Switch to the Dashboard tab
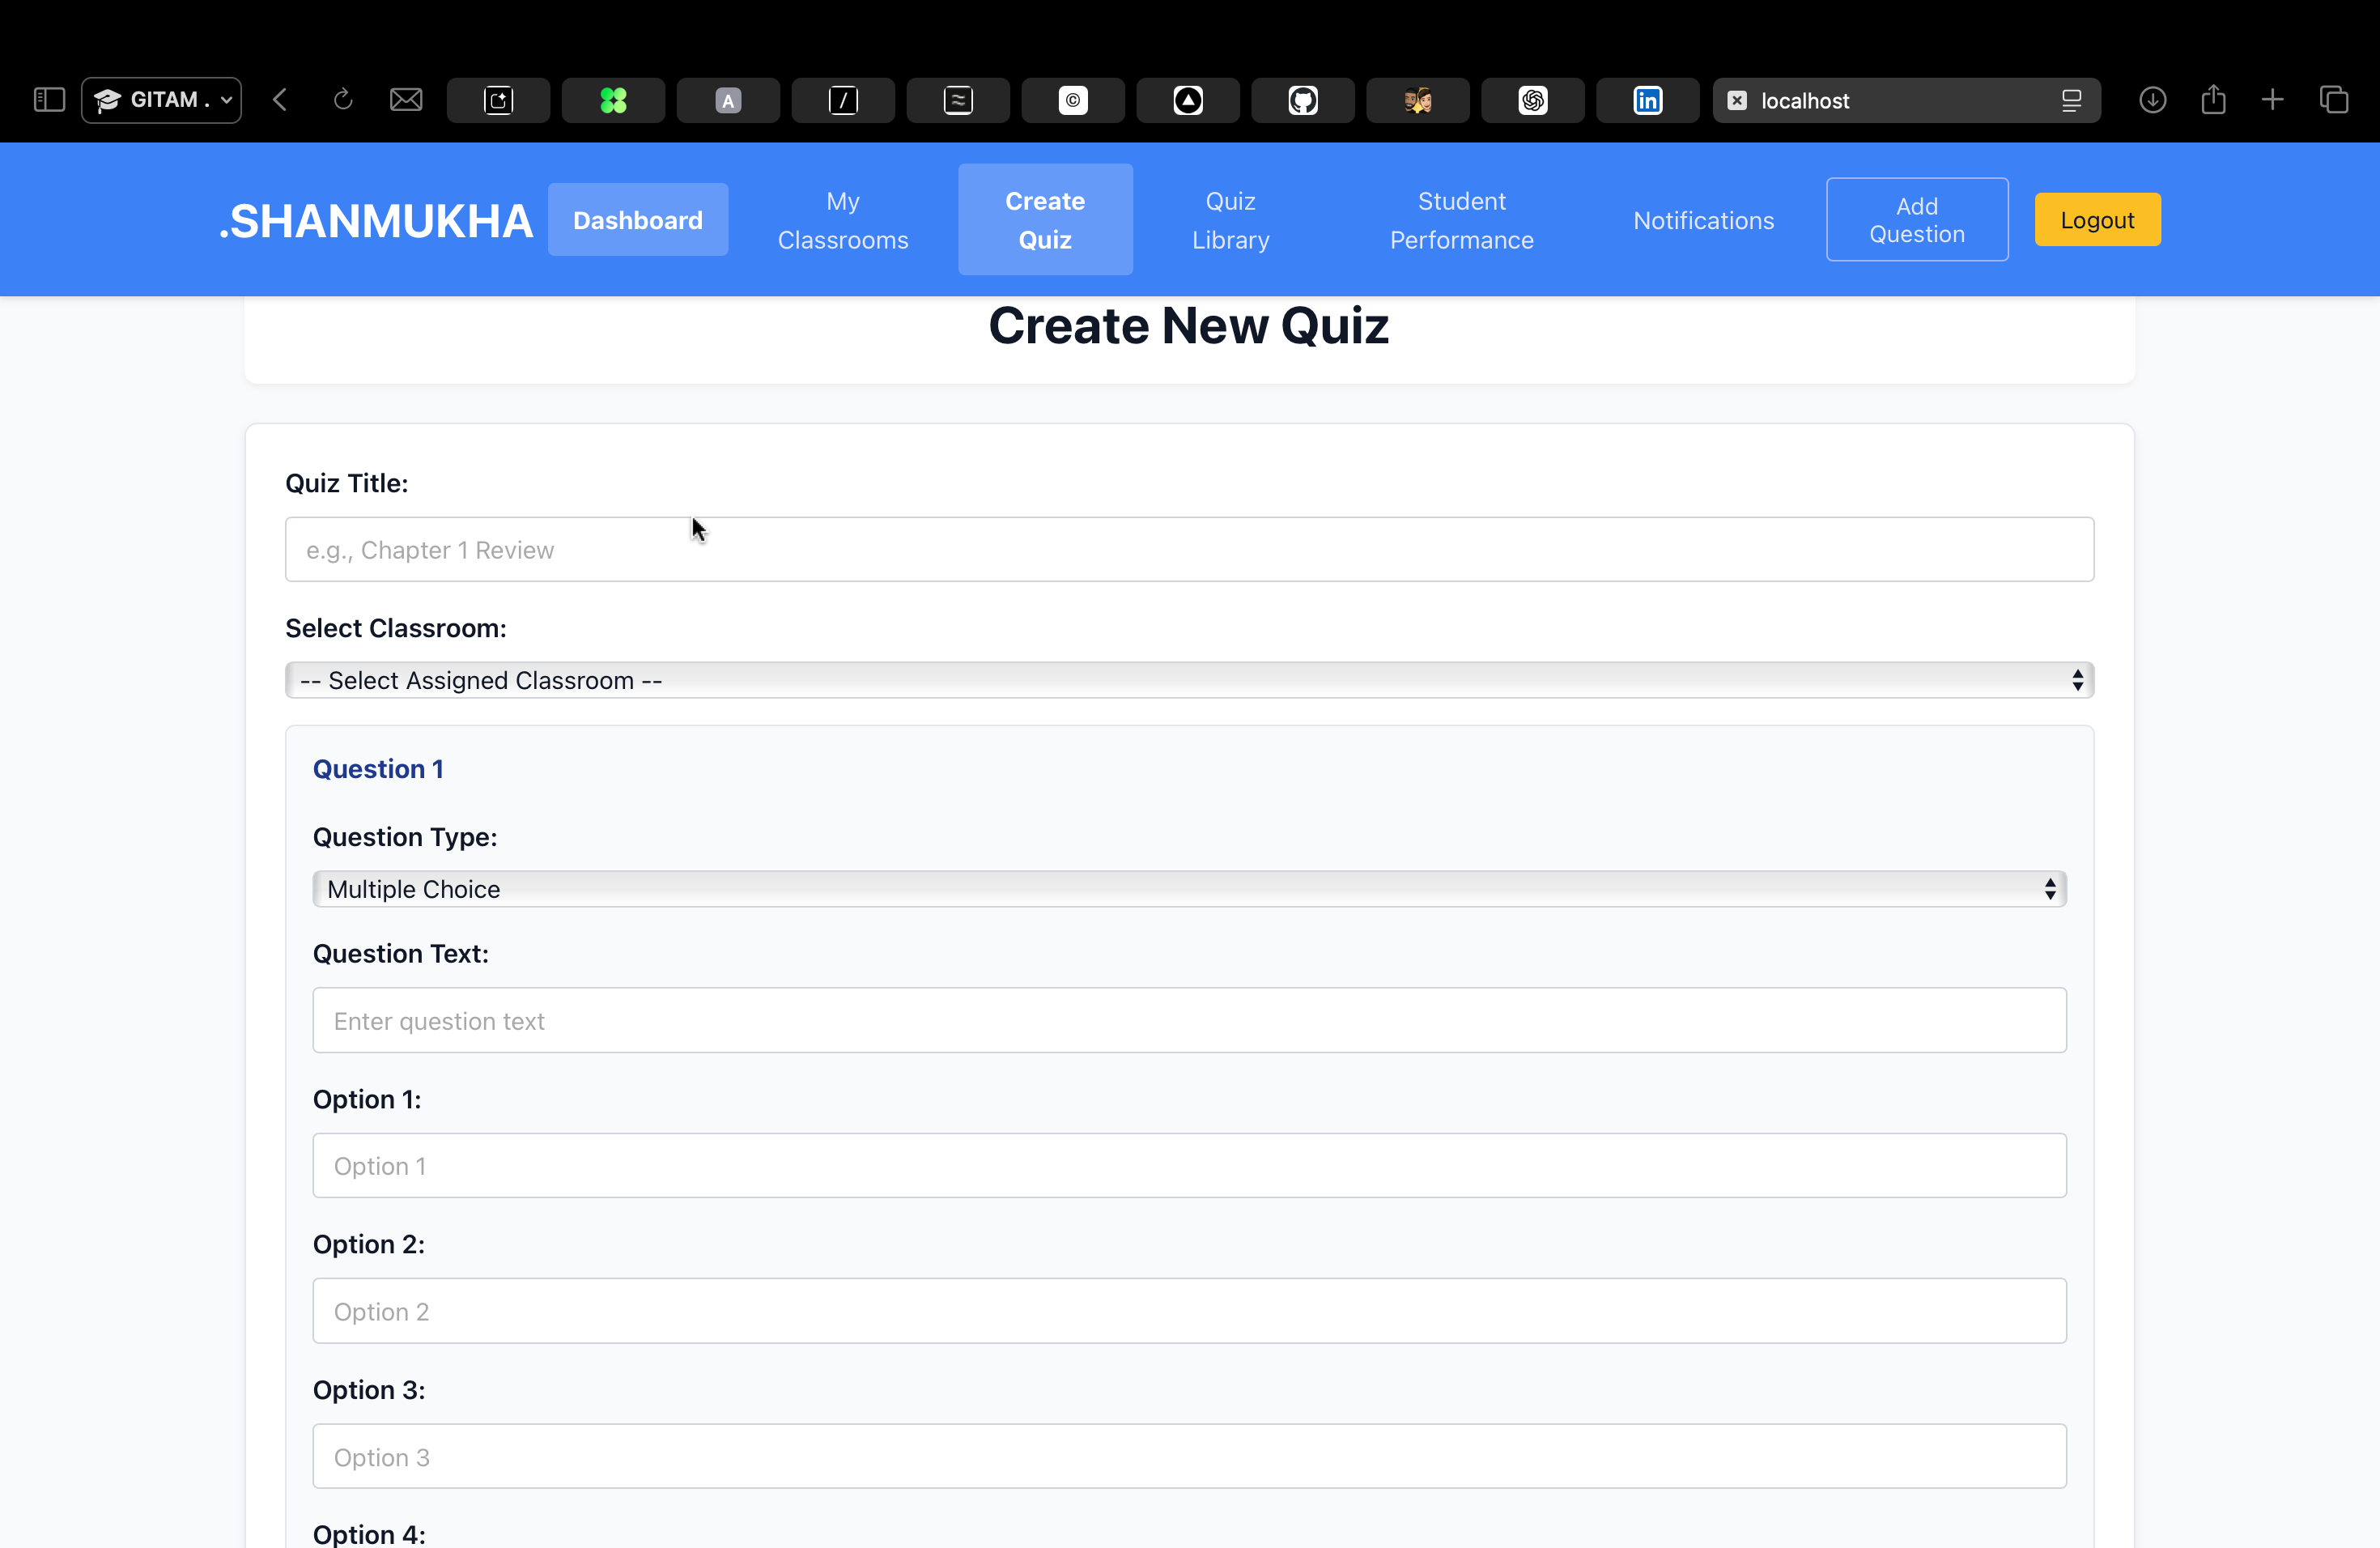2380x1548 pixels. click(x=637, y=219)
